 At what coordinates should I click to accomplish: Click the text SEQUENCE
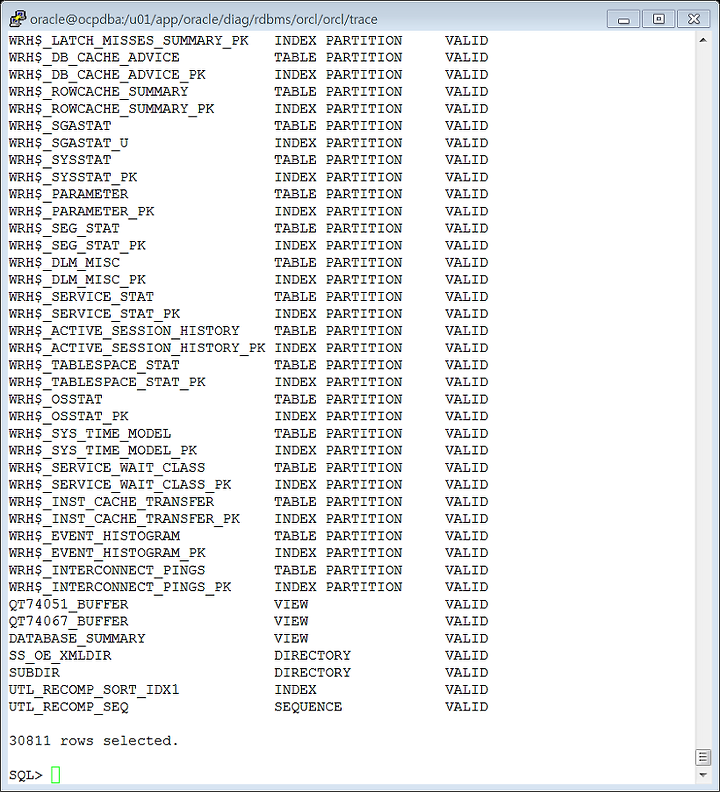(308, 707)
